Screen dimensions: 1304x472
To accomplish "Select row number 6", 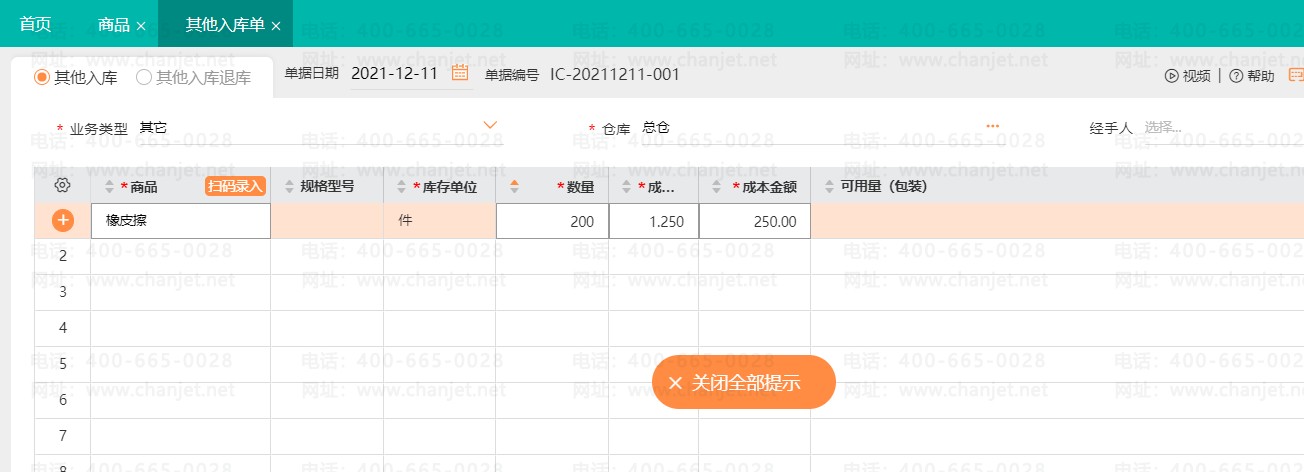I will [x=63, y=400].
